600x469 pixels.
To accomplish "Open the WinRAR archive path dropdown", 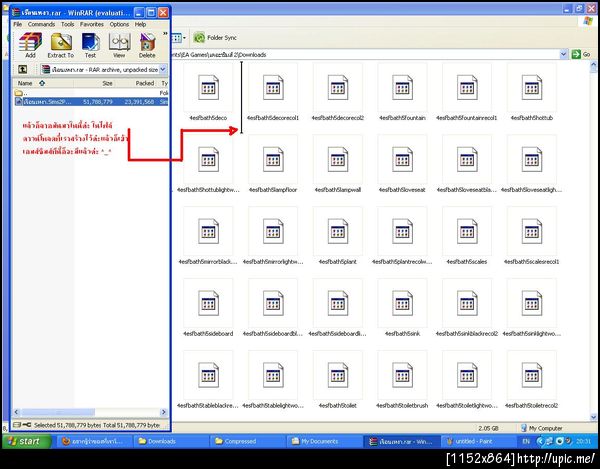I will [163, 69].
